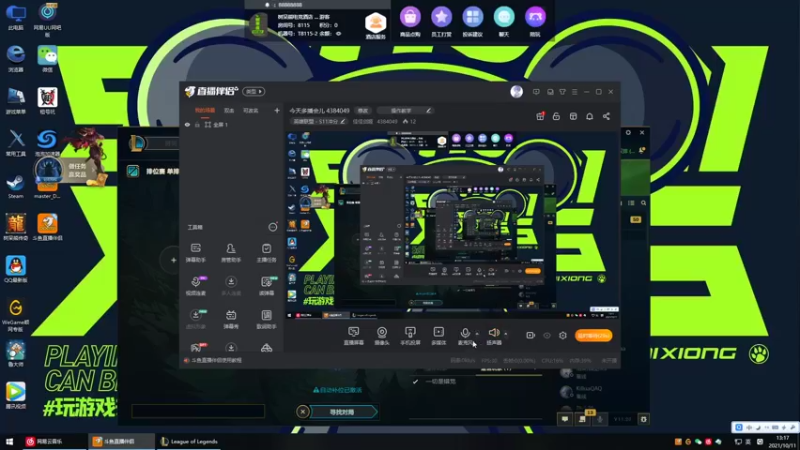The image size is (800, 450).
Task: Open the 主播任务 streamer tasks tool
Action: pyautogui.click(x=266, y=253)
